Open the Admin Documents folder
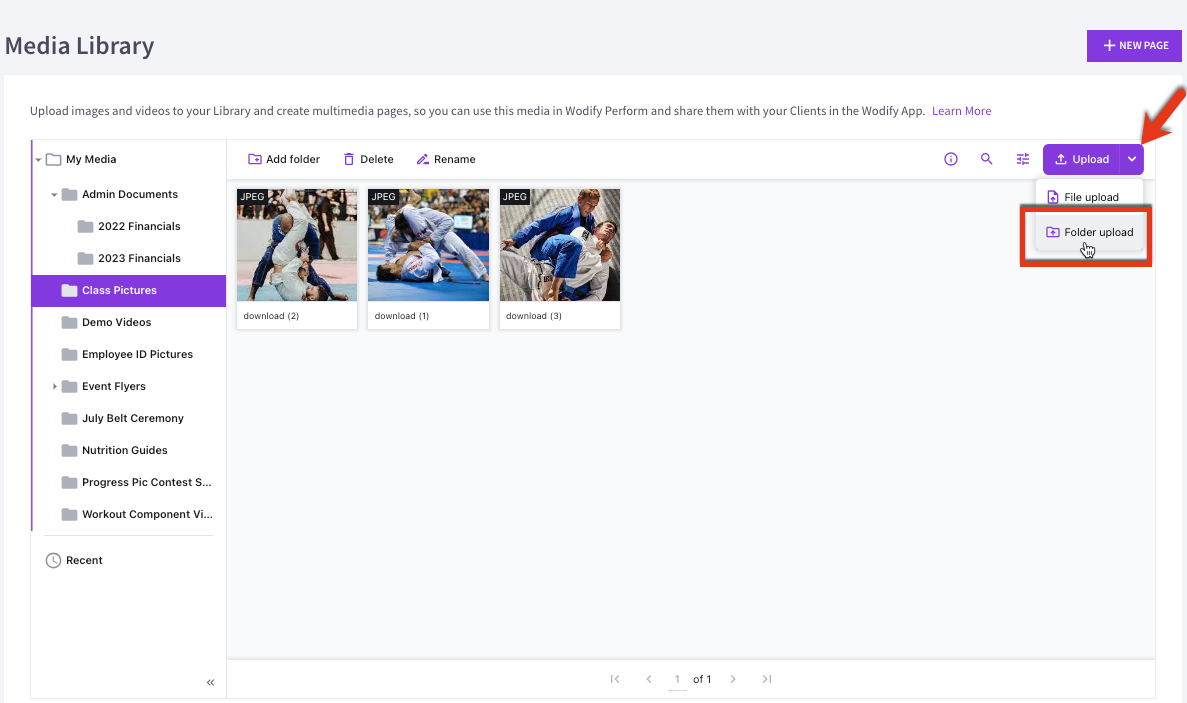This screenshot has height=703, width=1187. coord(130,194)
